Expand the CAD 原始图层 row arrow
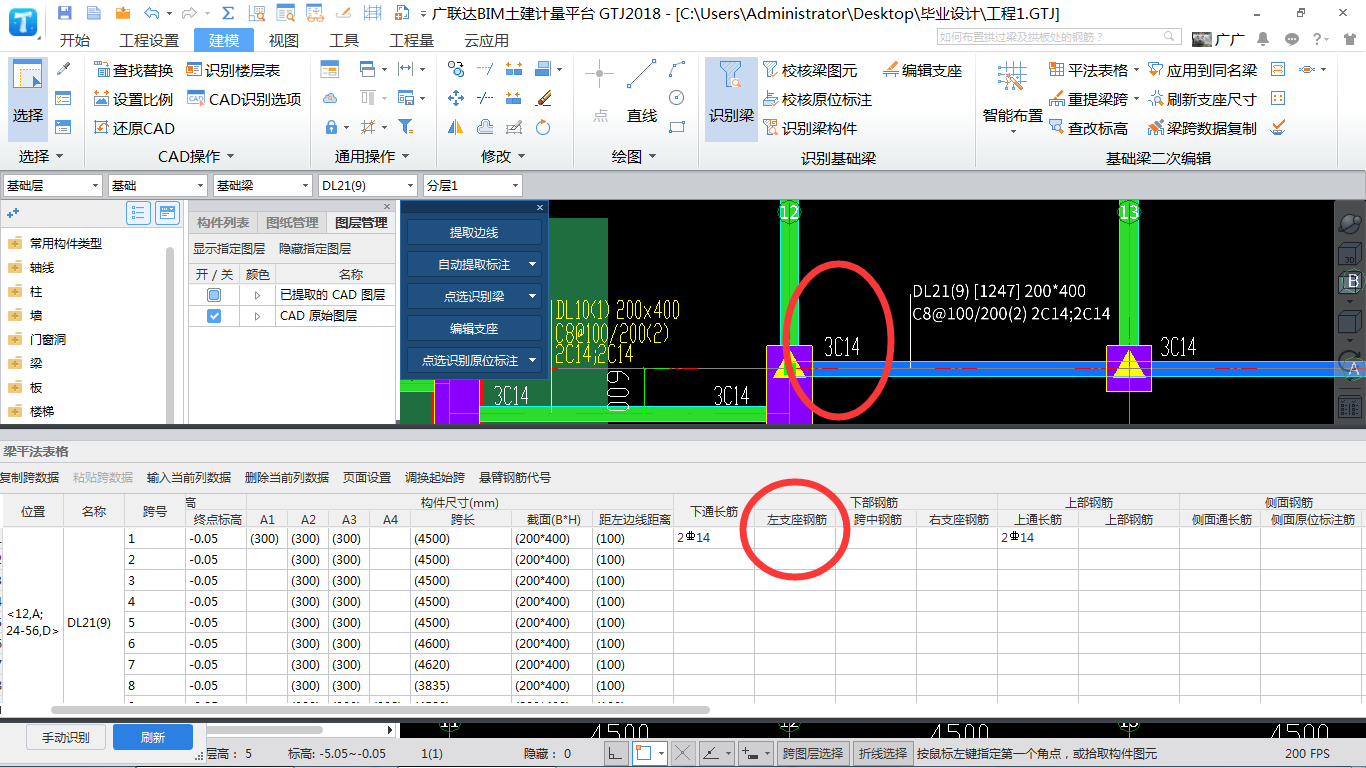1366x768 pixels. 257,317
